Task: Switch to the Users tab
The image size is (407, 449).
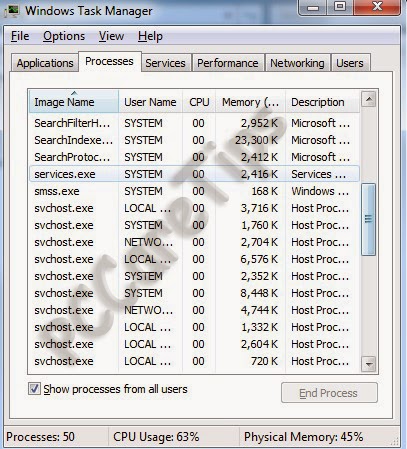Action: coord(350,63)
